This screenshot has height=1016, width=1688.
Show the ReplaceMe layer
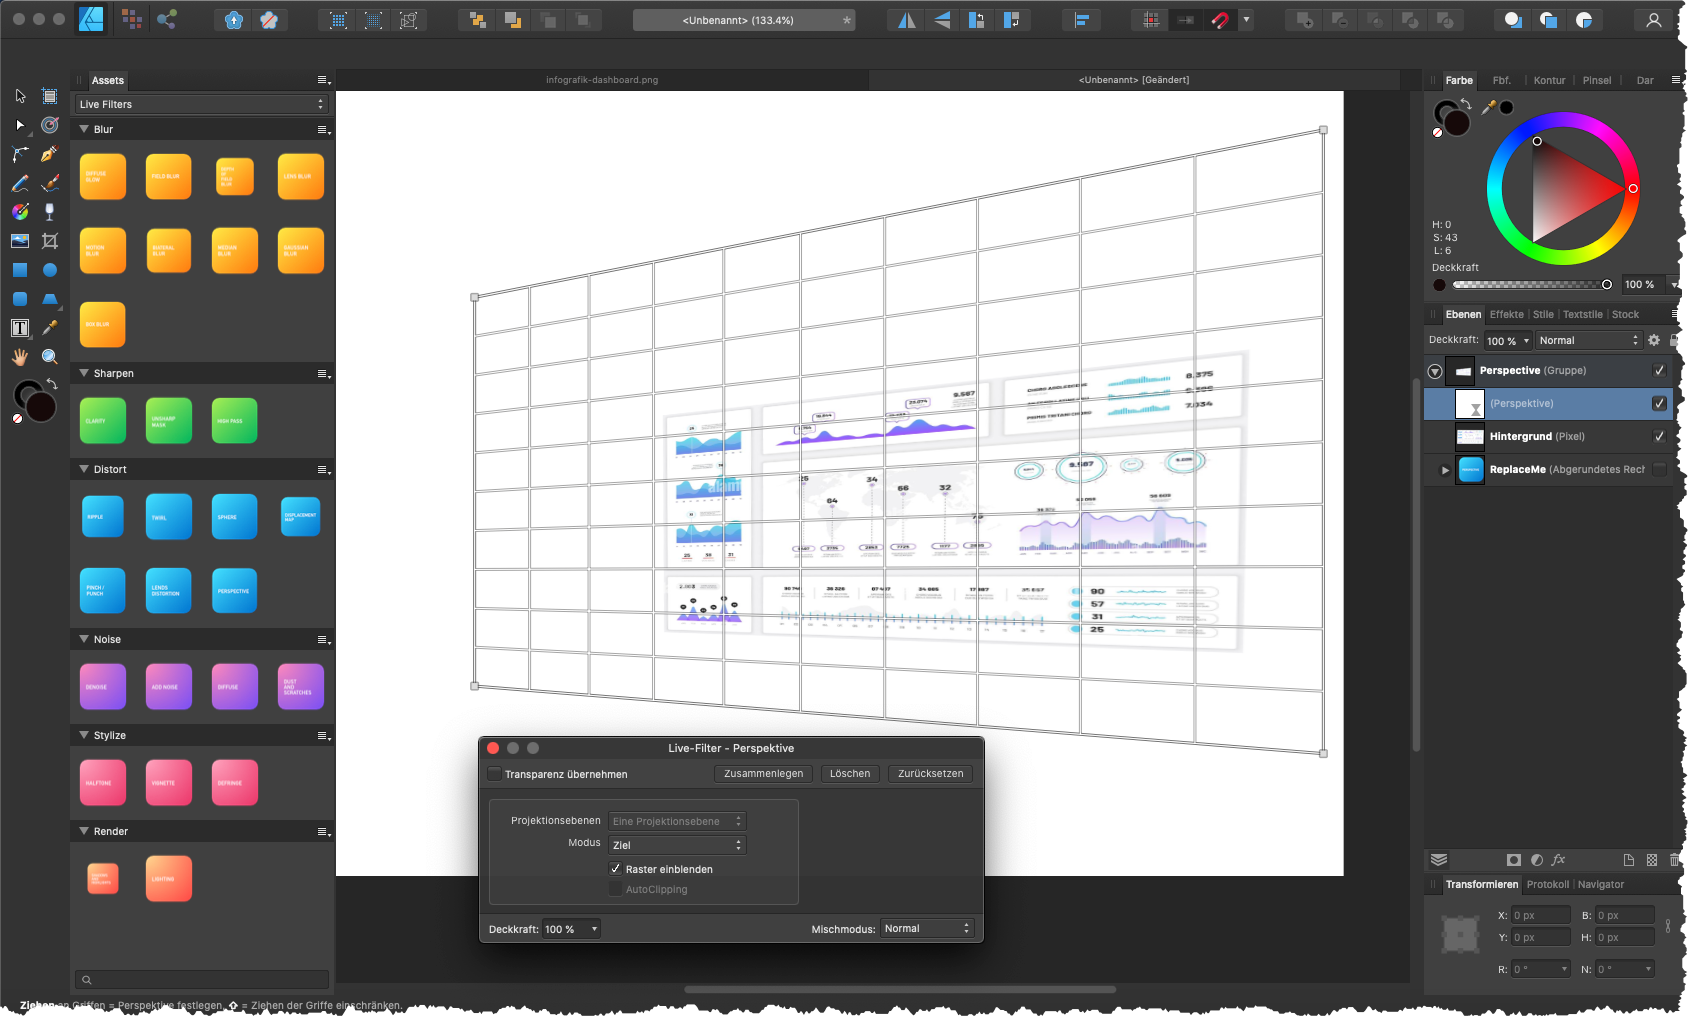(1659, 469)
